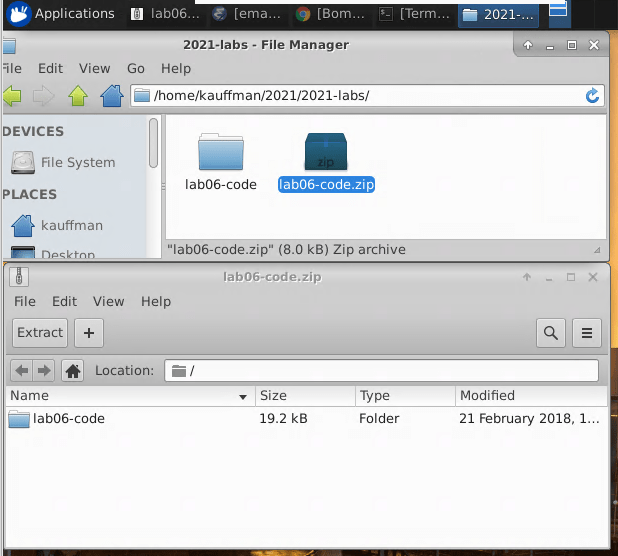Go to parent folder with up arrow
This screenshot has width=618, height=556.
(x=78, y=96)
